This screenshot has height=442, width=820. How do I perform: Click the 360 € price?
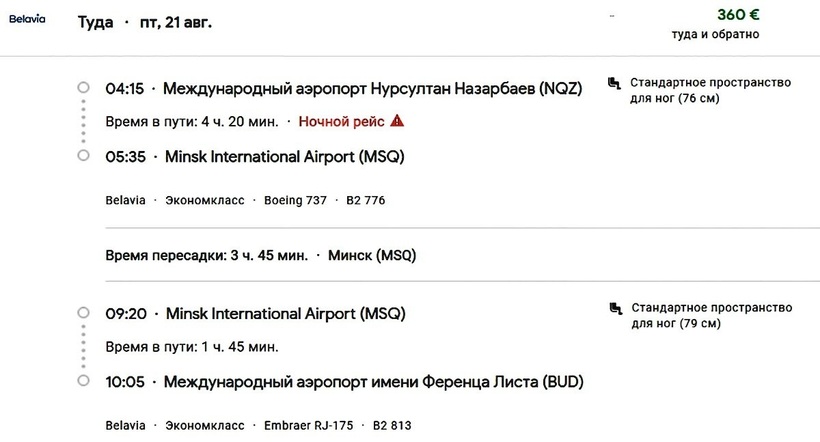pyautogui.click(x=738, y=15)
